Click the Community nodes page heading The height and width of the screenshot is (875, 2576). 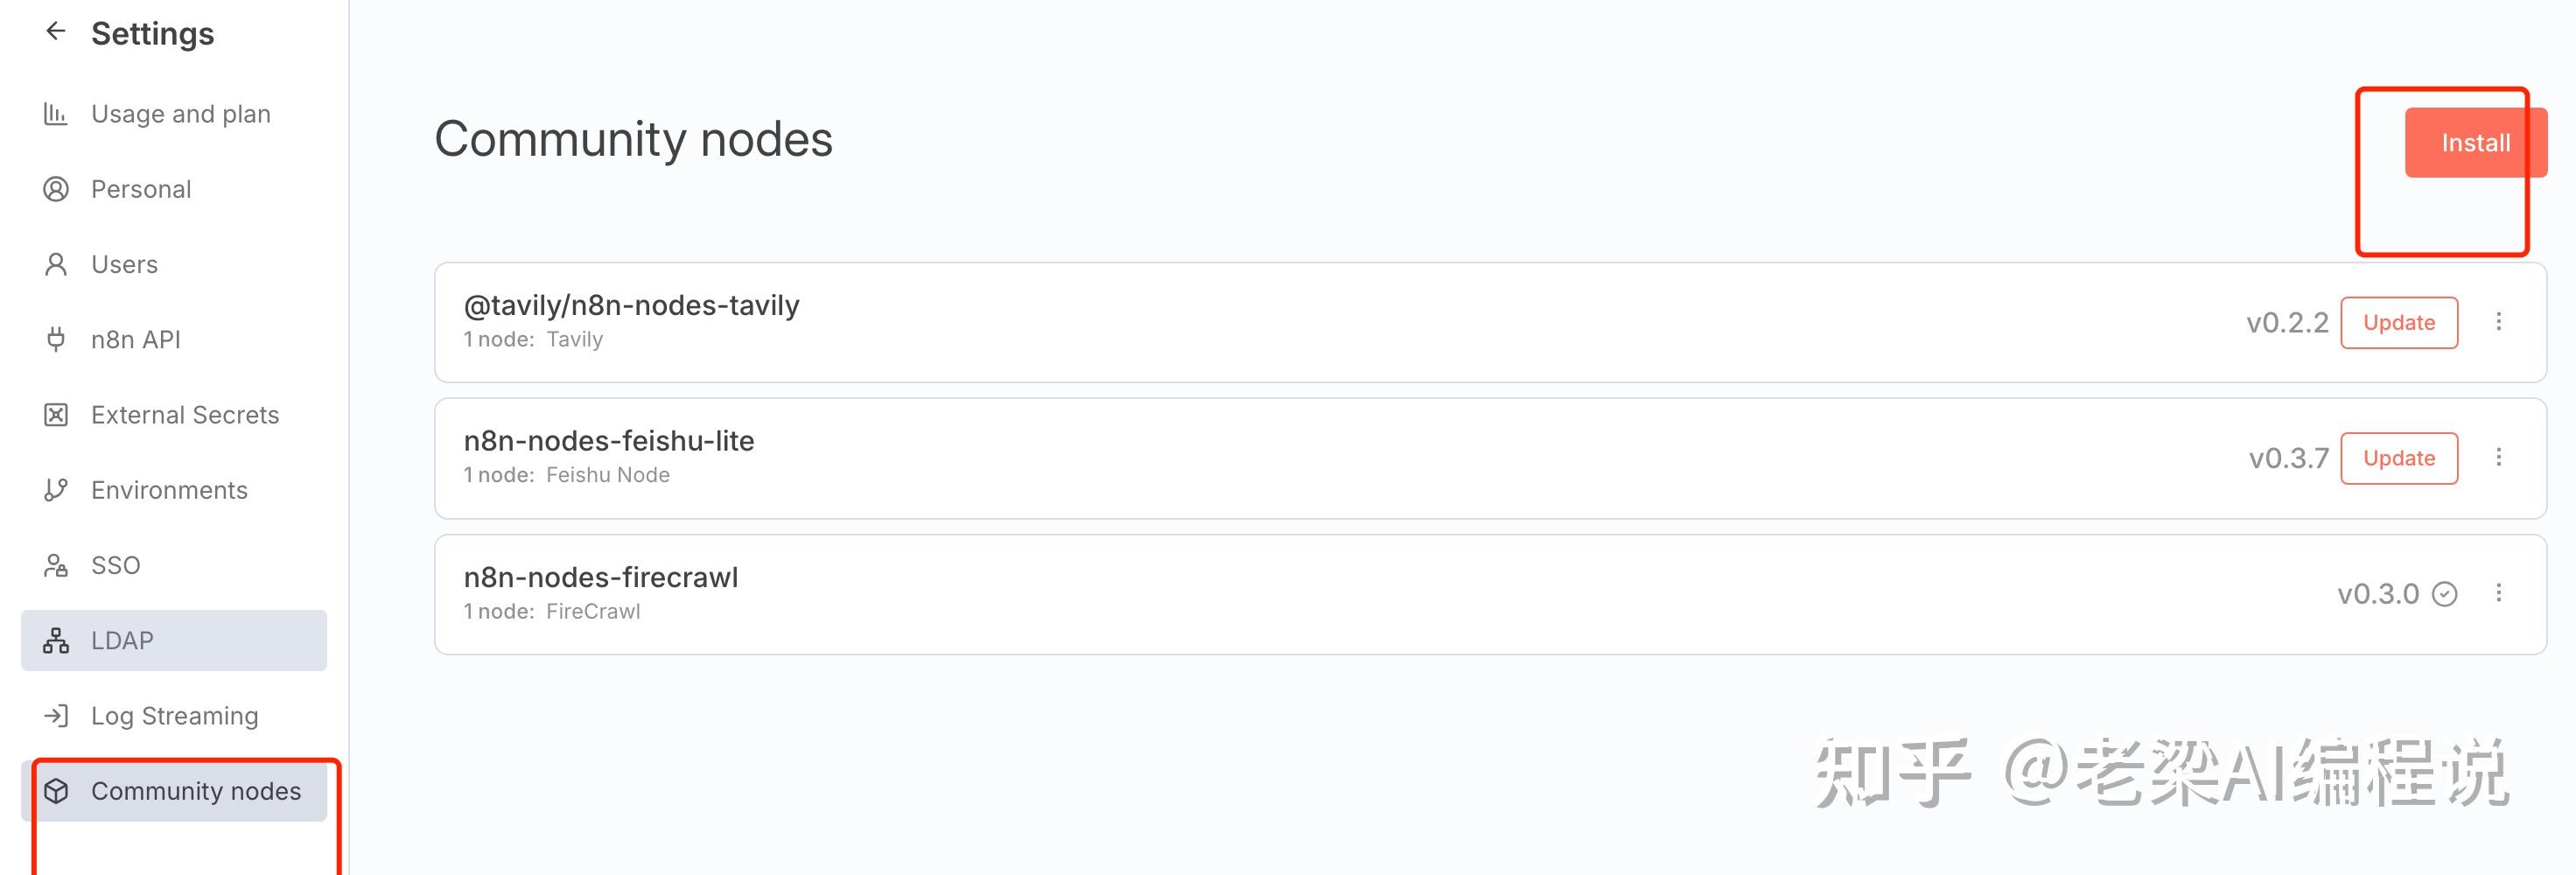tap(633, 139)
